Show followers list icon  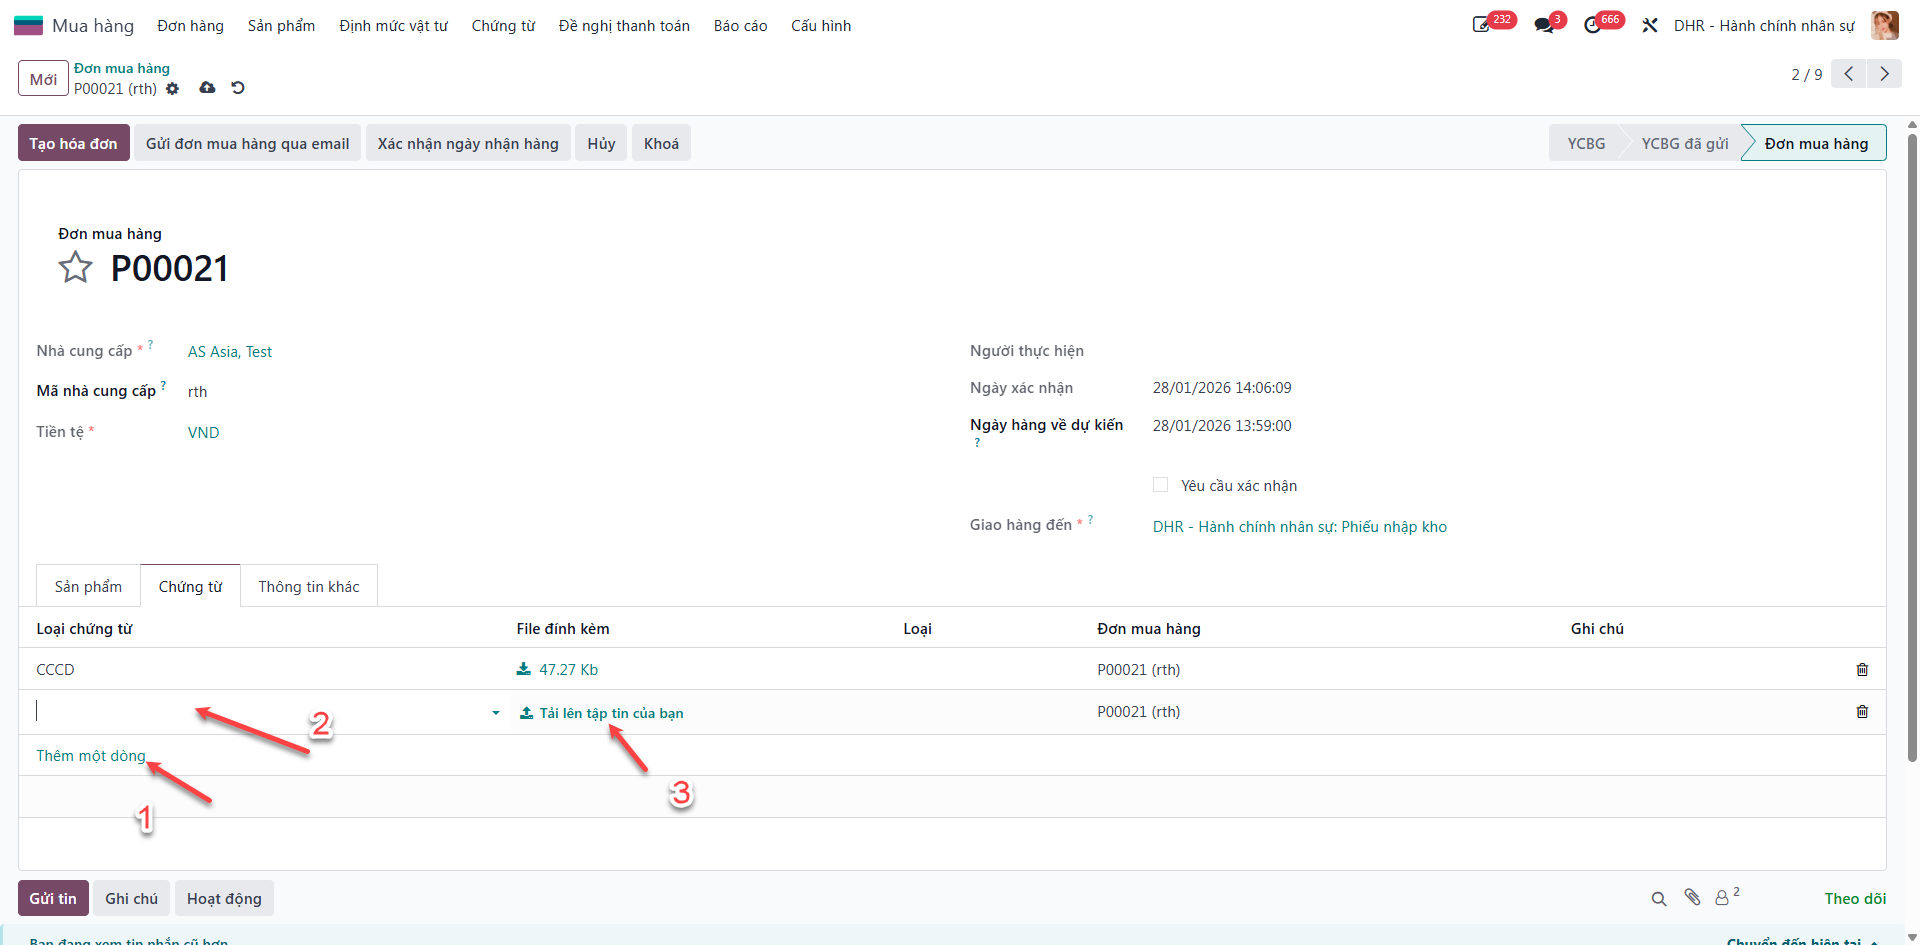coord(1726,896)
